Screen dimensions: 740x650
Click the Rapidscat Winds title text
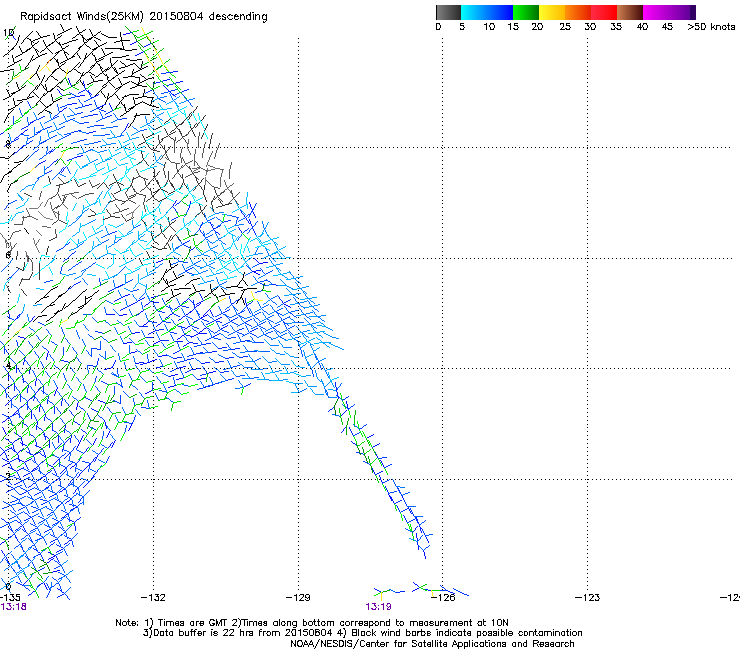point(143,16)
